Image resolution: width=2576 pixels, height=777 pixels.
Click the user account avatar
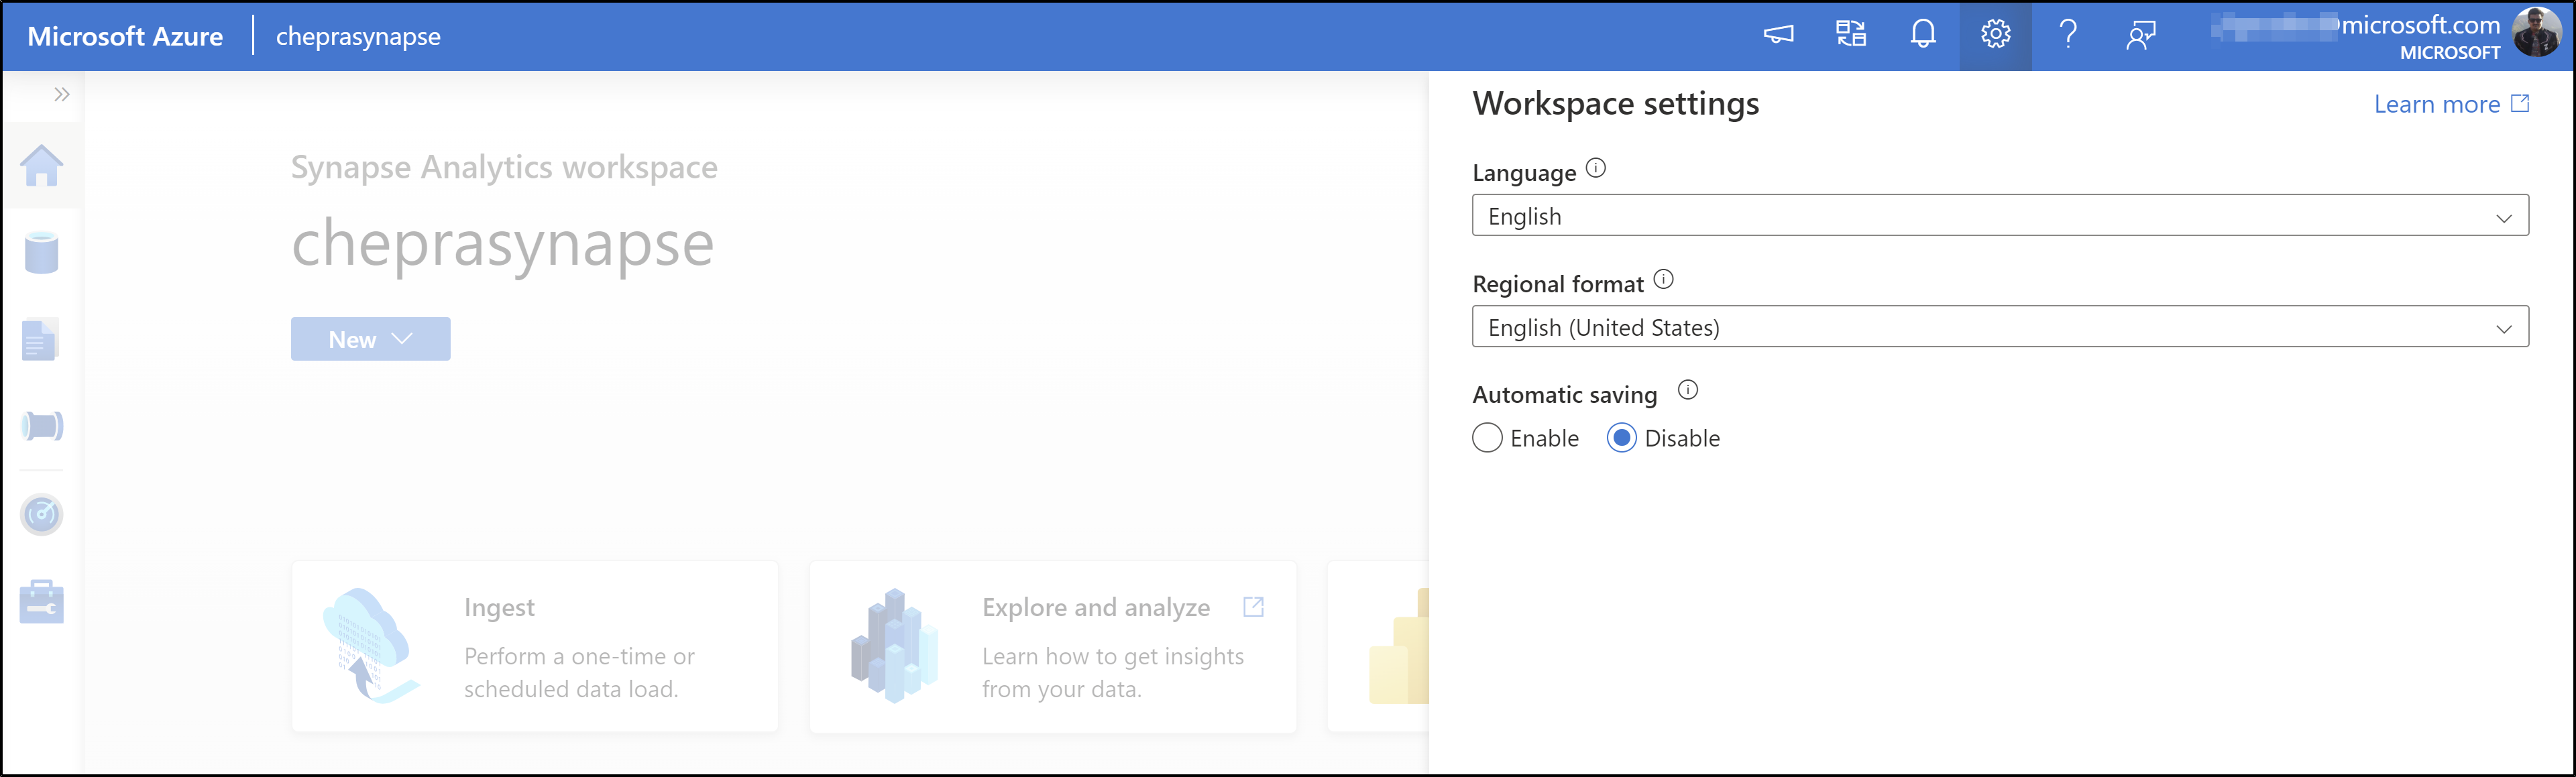[2536, 33]
